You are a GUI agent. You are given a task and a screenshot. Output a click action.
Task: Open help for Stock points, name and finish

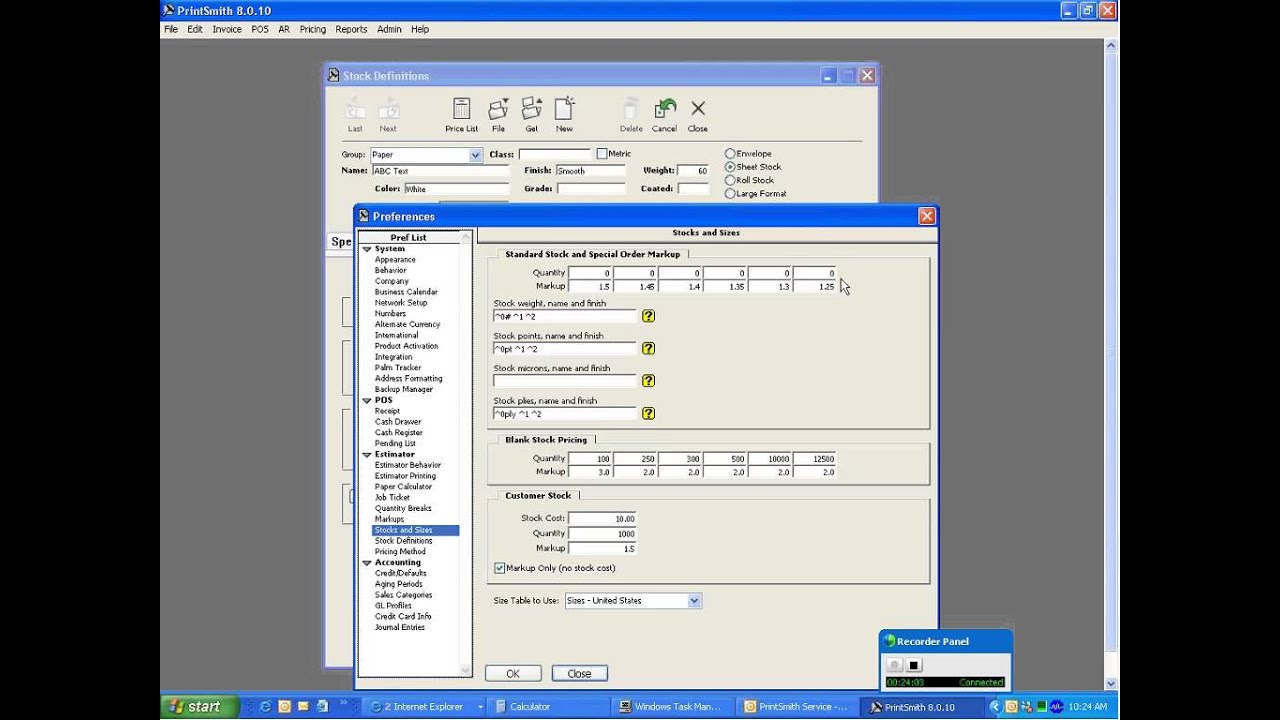[648, 349]
